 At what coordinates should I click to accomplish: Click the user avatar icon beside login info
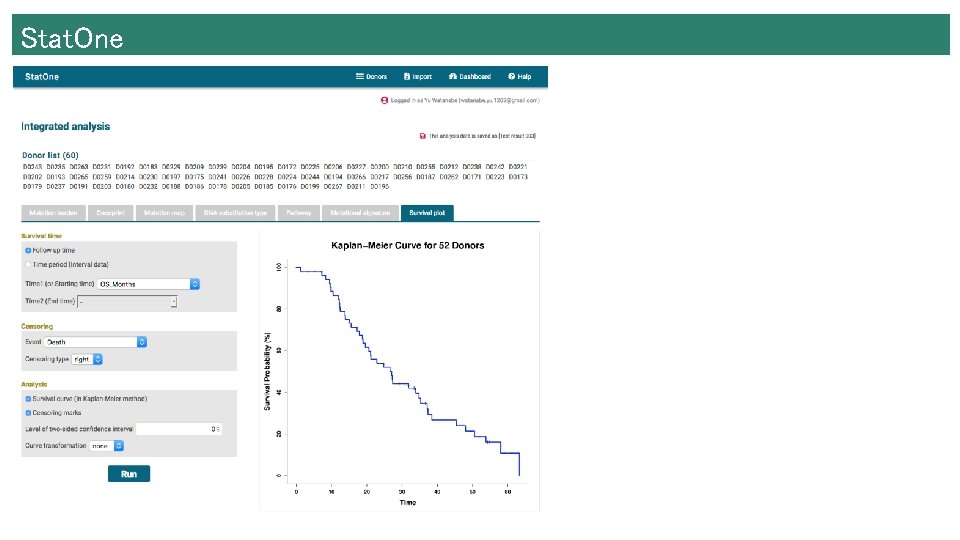point(384,100)
